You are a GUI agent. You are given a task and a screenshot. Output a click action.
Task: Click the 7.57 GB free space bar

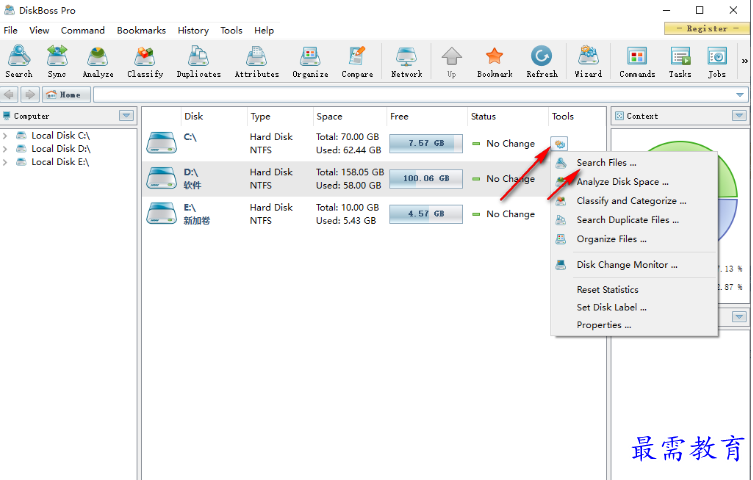[x=426, y=143]
